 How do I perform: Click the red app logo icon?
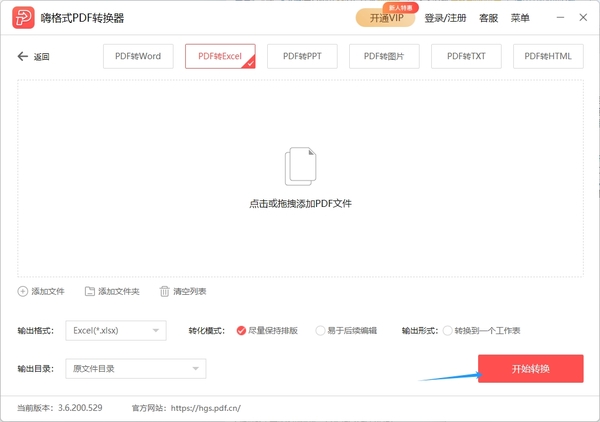pyautogui.click(x=22, y=18)
